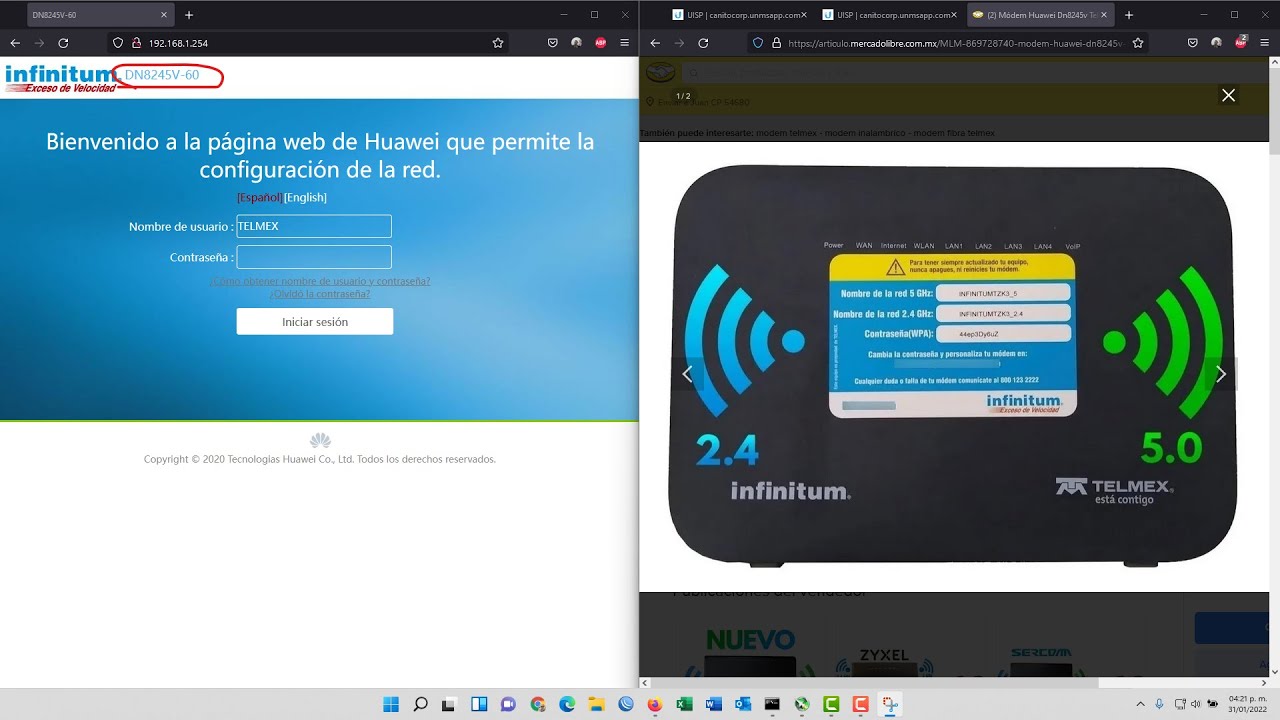Screen dimensions: 1280x720
Task: Select the first UISP canitocorp tab
Action: 738,15
